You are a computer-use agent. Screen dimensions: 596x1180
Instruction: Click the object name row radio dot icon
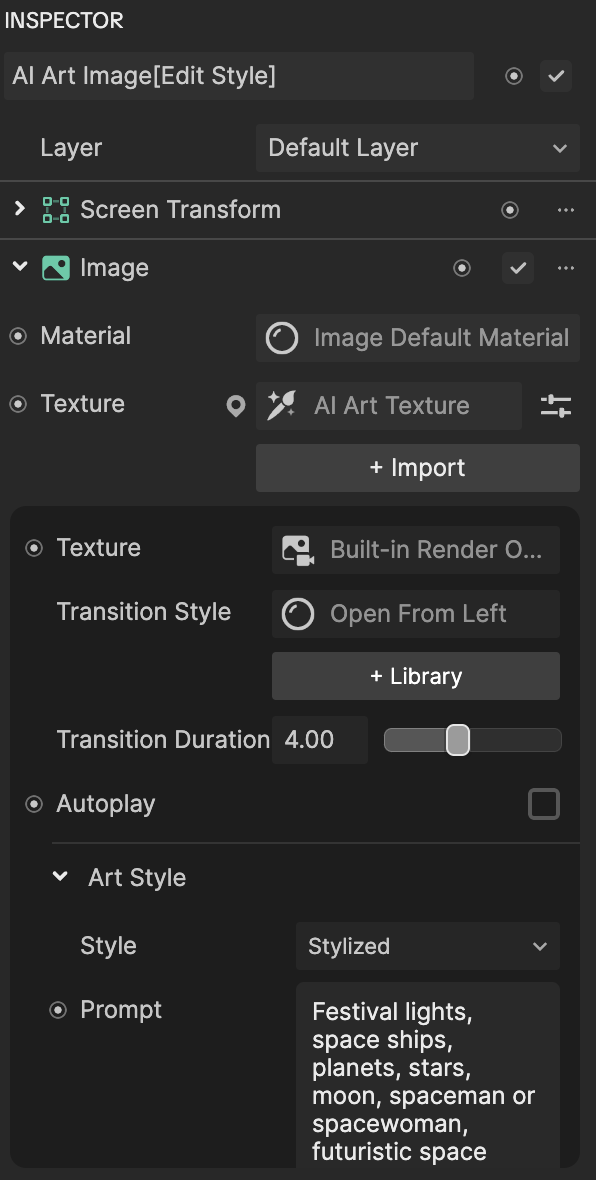click(x=514, y=76)
